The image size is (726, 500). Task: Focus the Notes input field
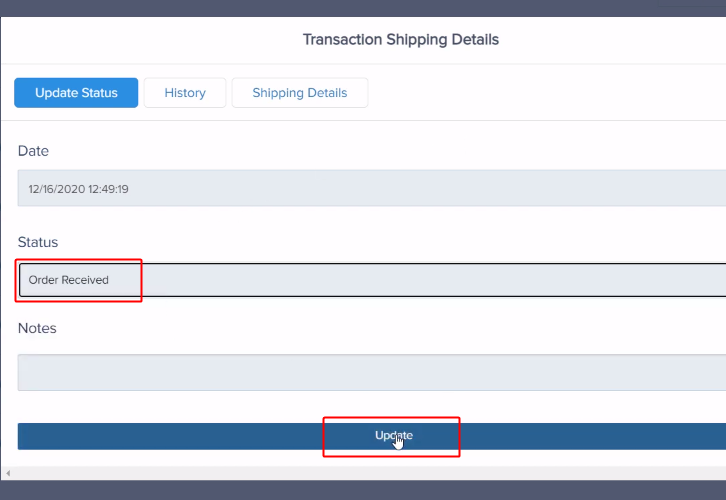point(372,372)
